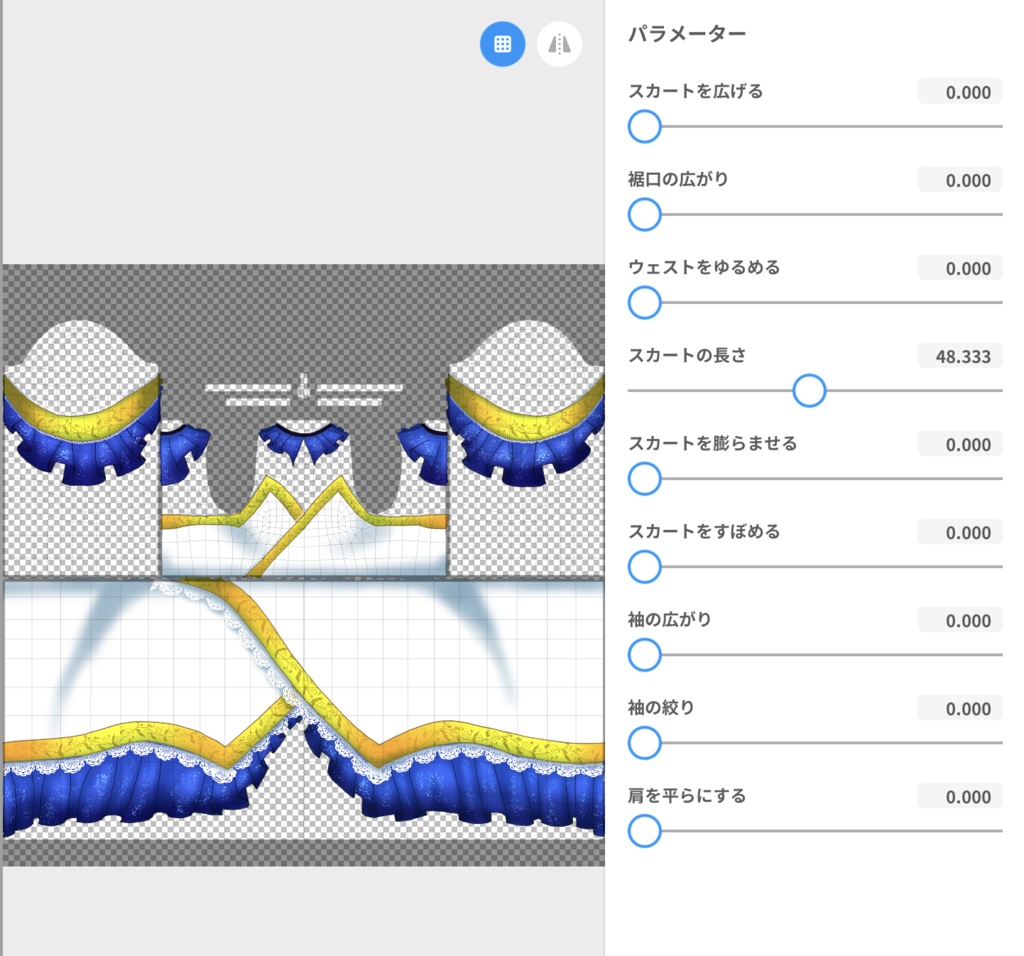The image size is (1024, 956).
Task: Edit the 袖の絞り value field
Action: click(959, 709)
